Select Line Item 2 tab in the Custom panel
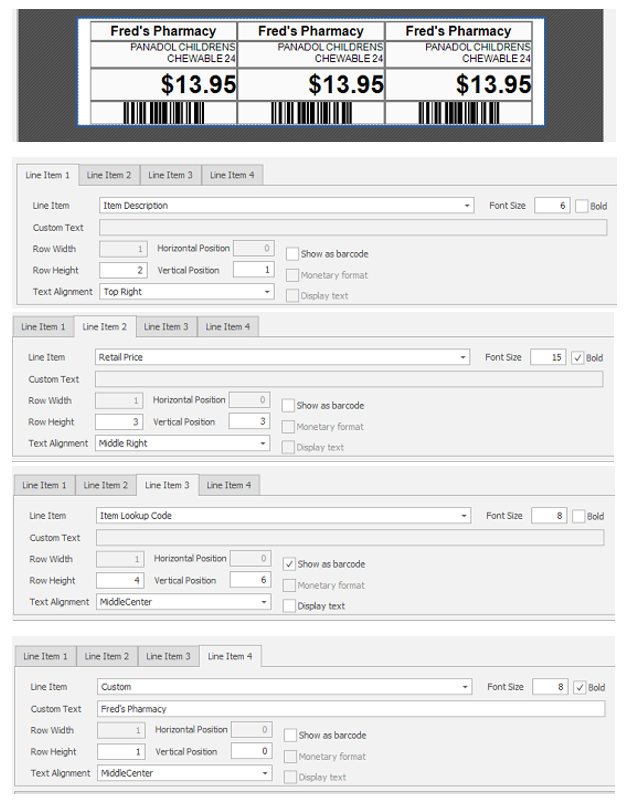The height and width of the screenshot is (804, 625). coord(107,657)
